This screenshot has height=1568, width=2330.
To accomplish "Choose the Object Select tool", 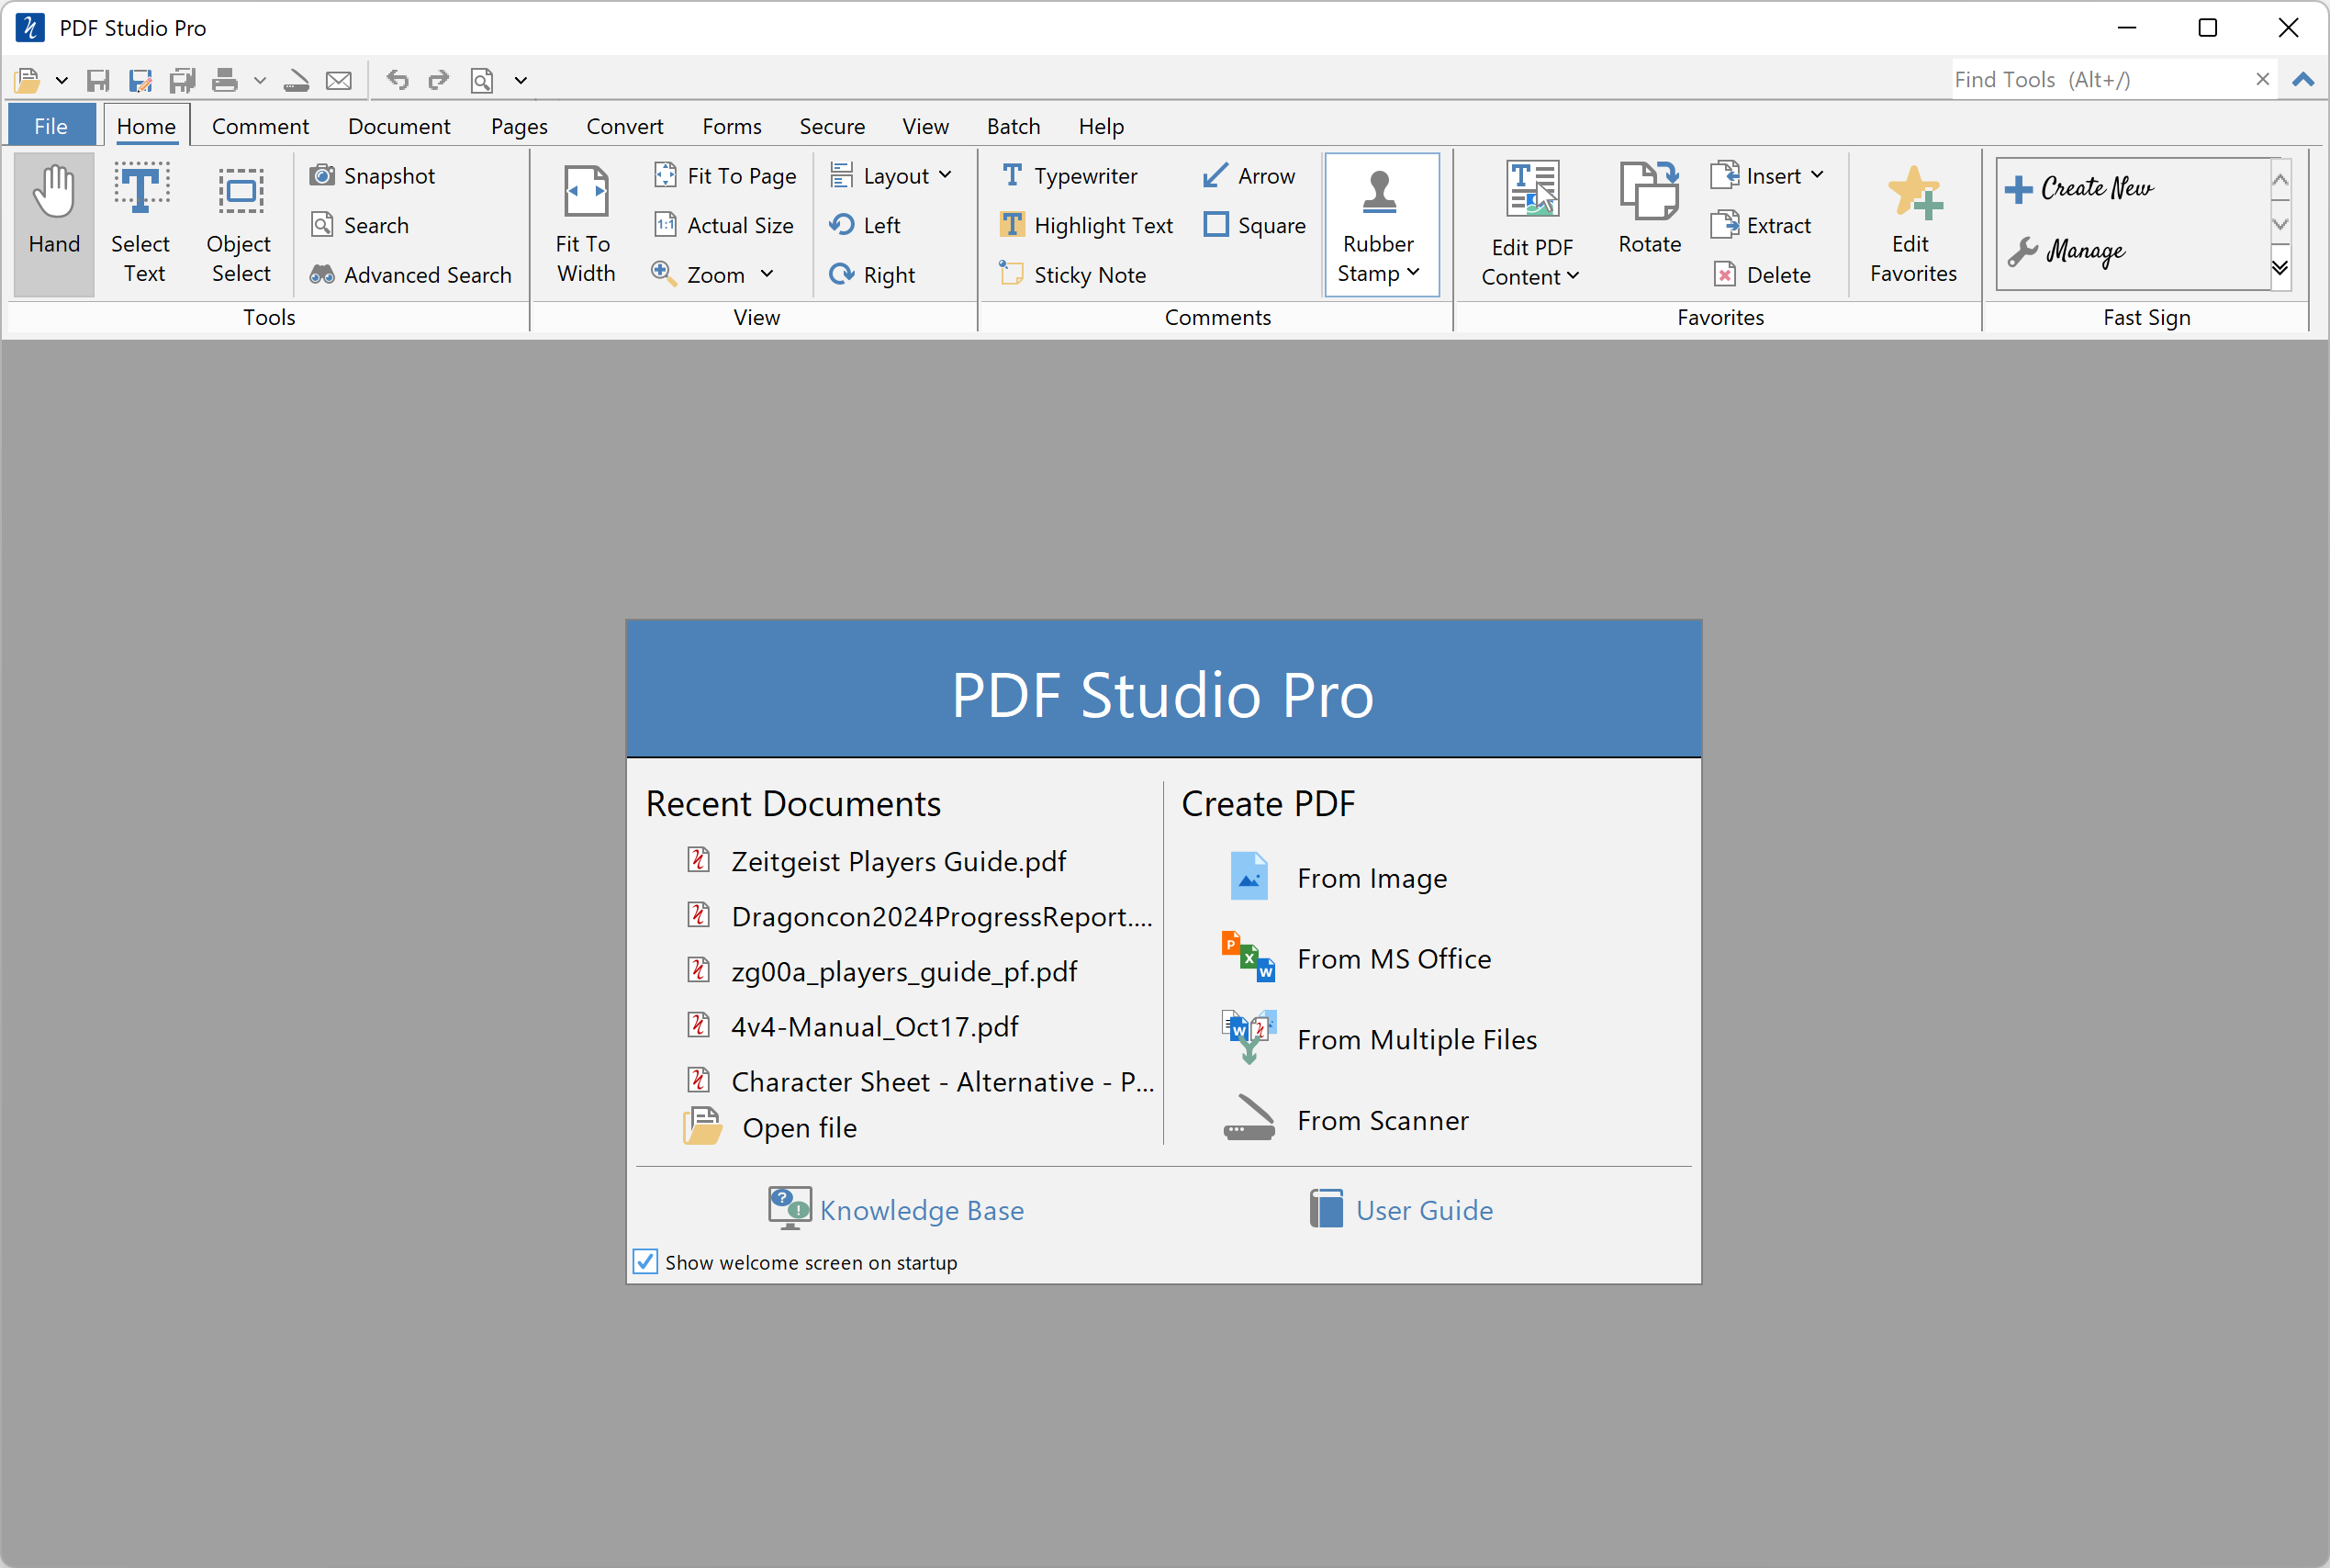I will pyautogui.click(x=240, y=220).
